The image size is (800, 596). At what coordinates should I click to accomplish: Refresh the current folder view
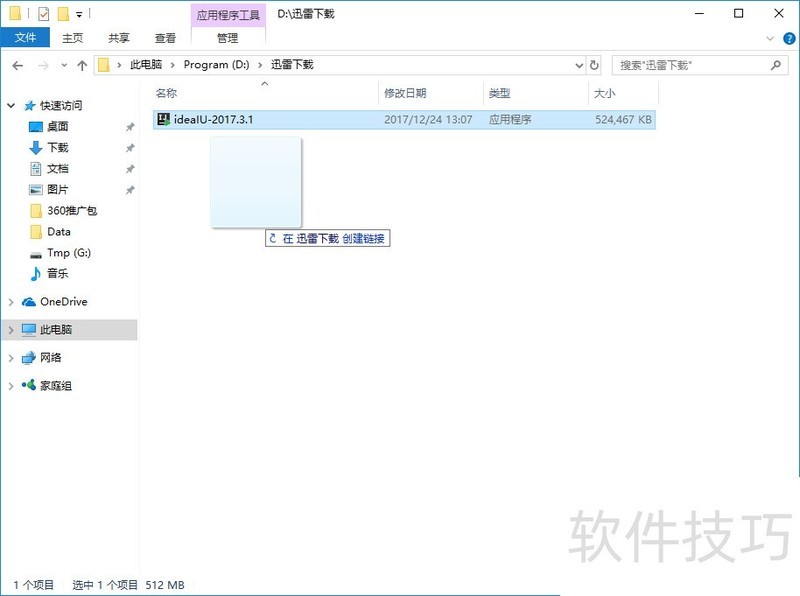point(594,65)
